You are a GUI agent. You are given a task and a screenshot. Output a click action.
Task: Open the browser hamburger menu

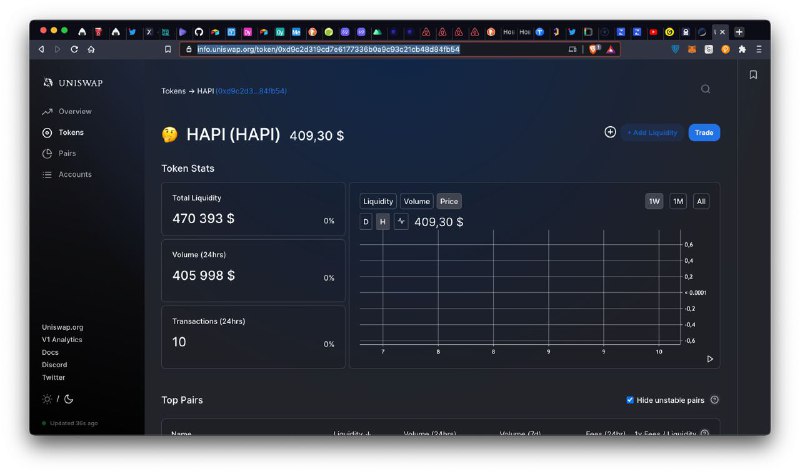click(759, 49)
